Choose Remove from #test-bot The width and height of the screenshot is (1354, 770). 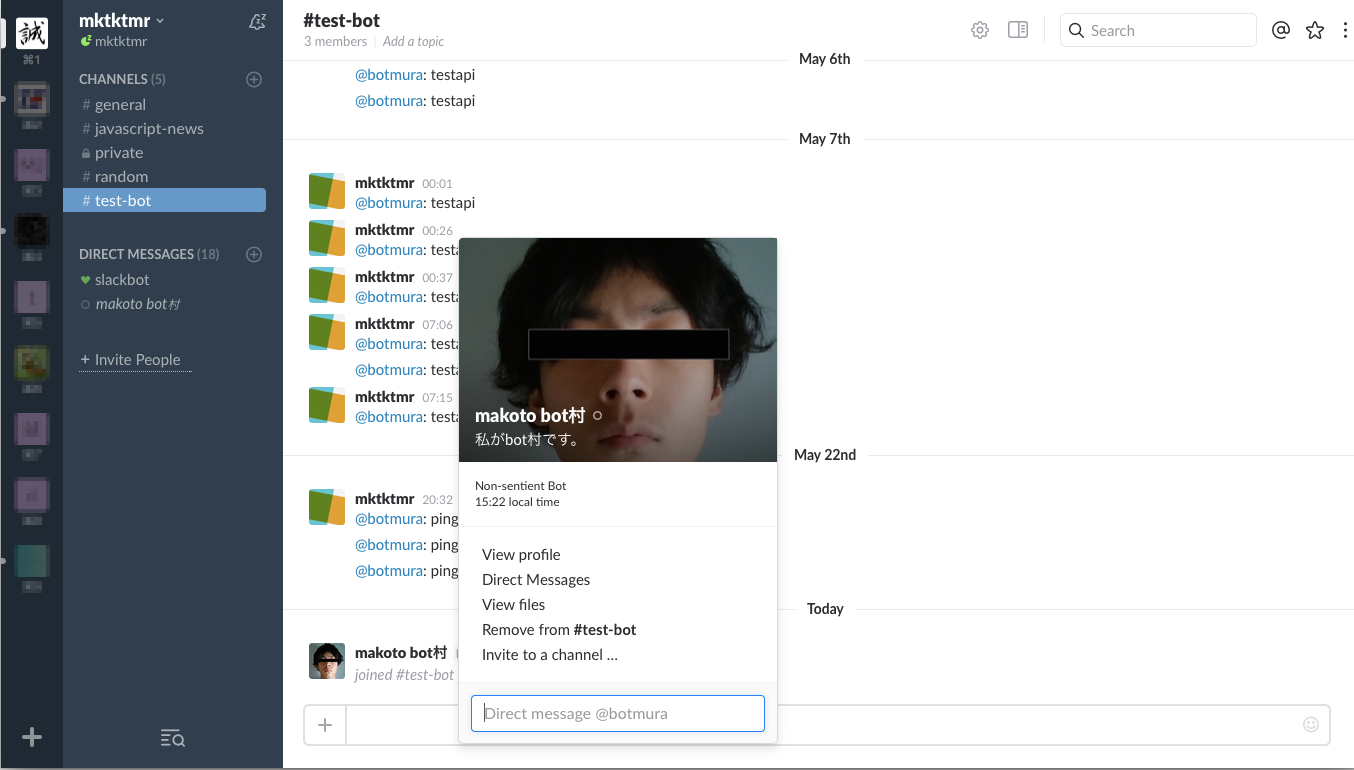(559, 629)
